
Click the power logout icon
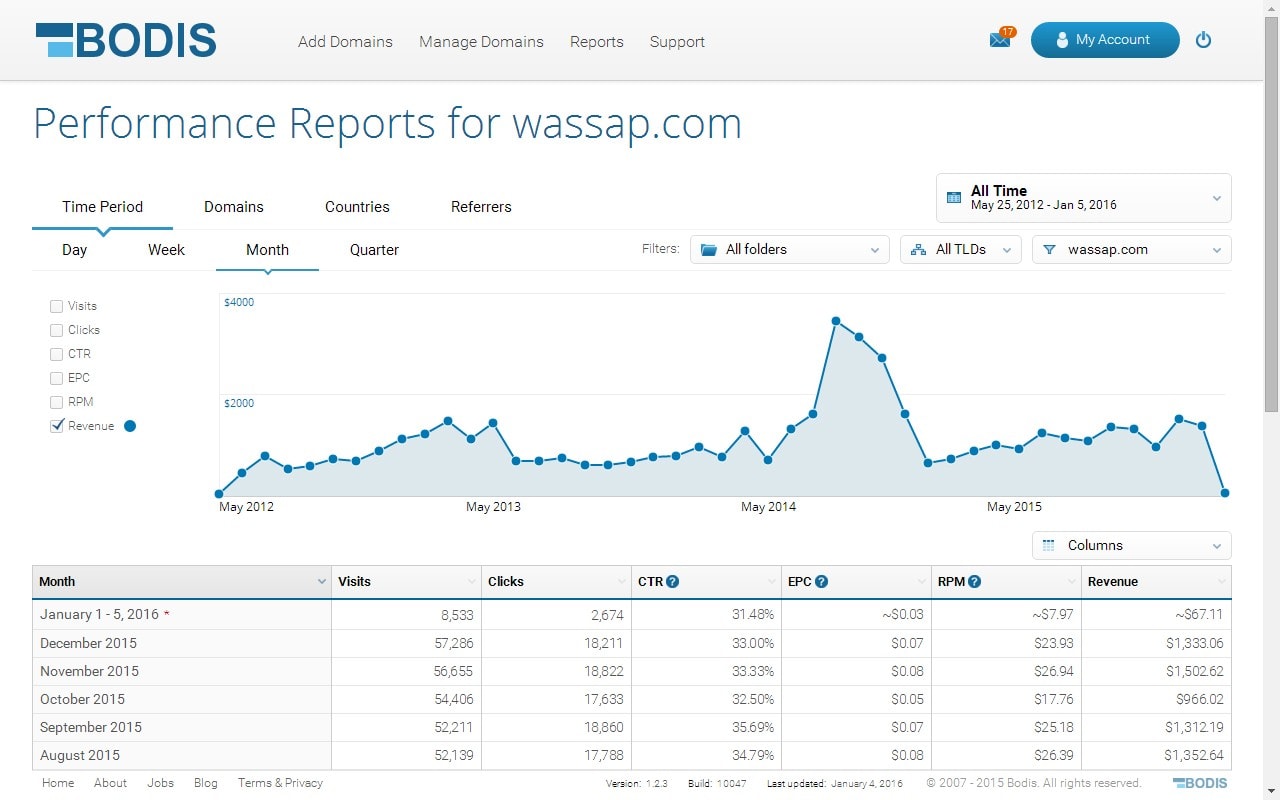pyautogui.click(x=1203, y=40)
